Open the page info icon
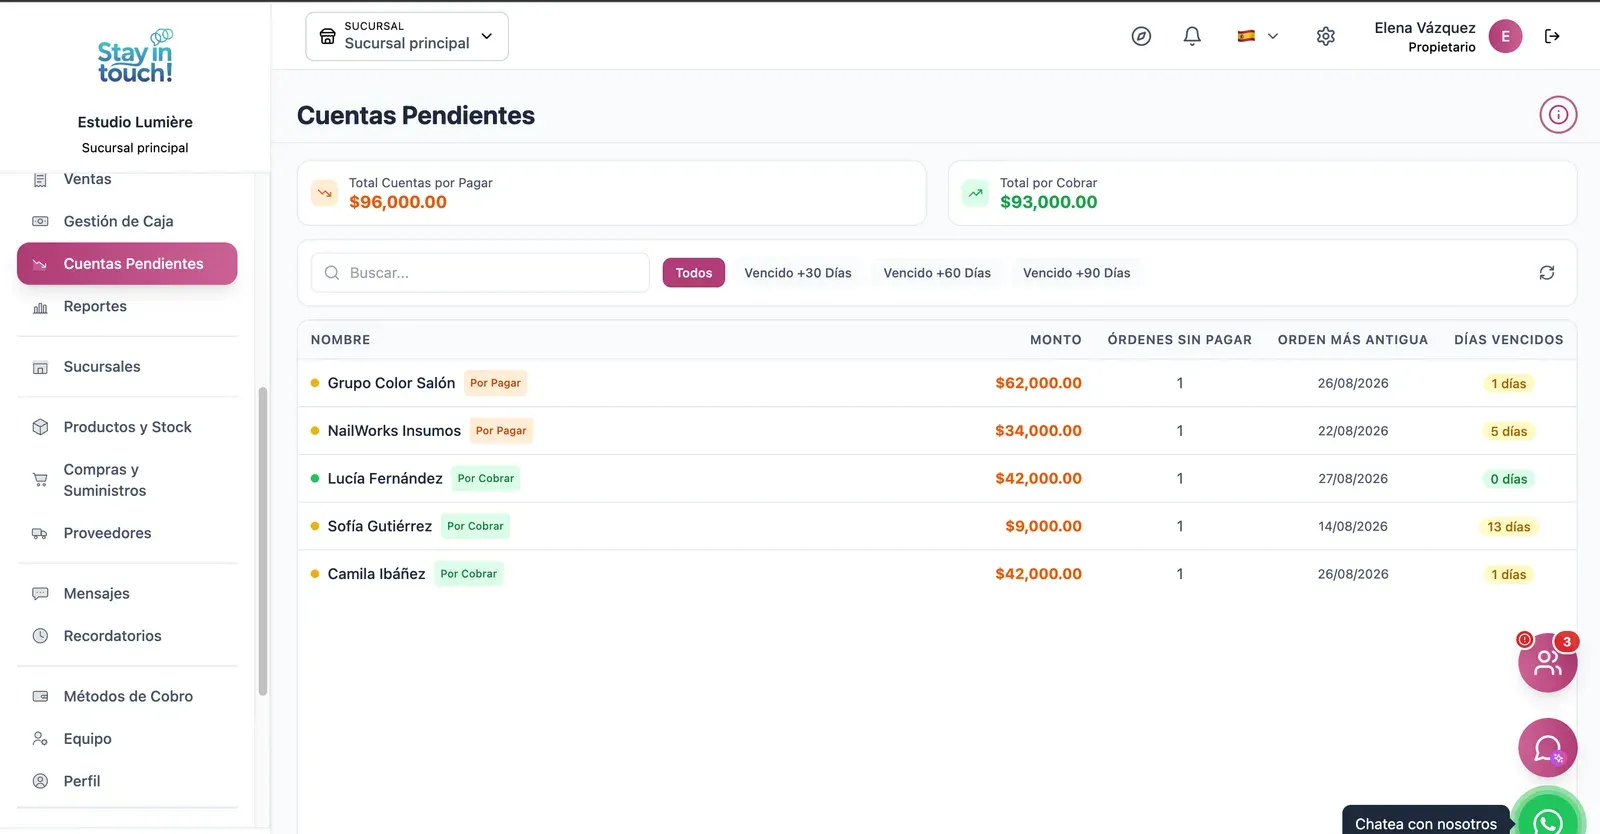 (x=1558, y=115)
